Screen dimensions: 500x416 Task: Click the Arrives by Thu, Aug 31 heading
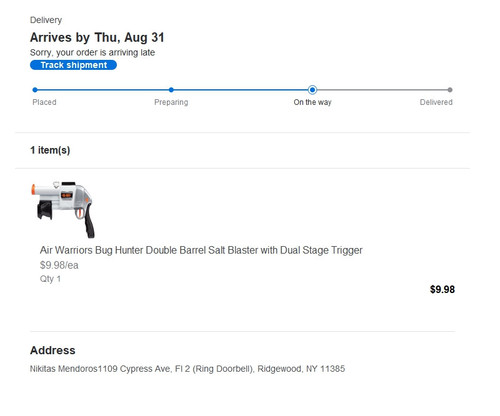[x=97, y=37]
